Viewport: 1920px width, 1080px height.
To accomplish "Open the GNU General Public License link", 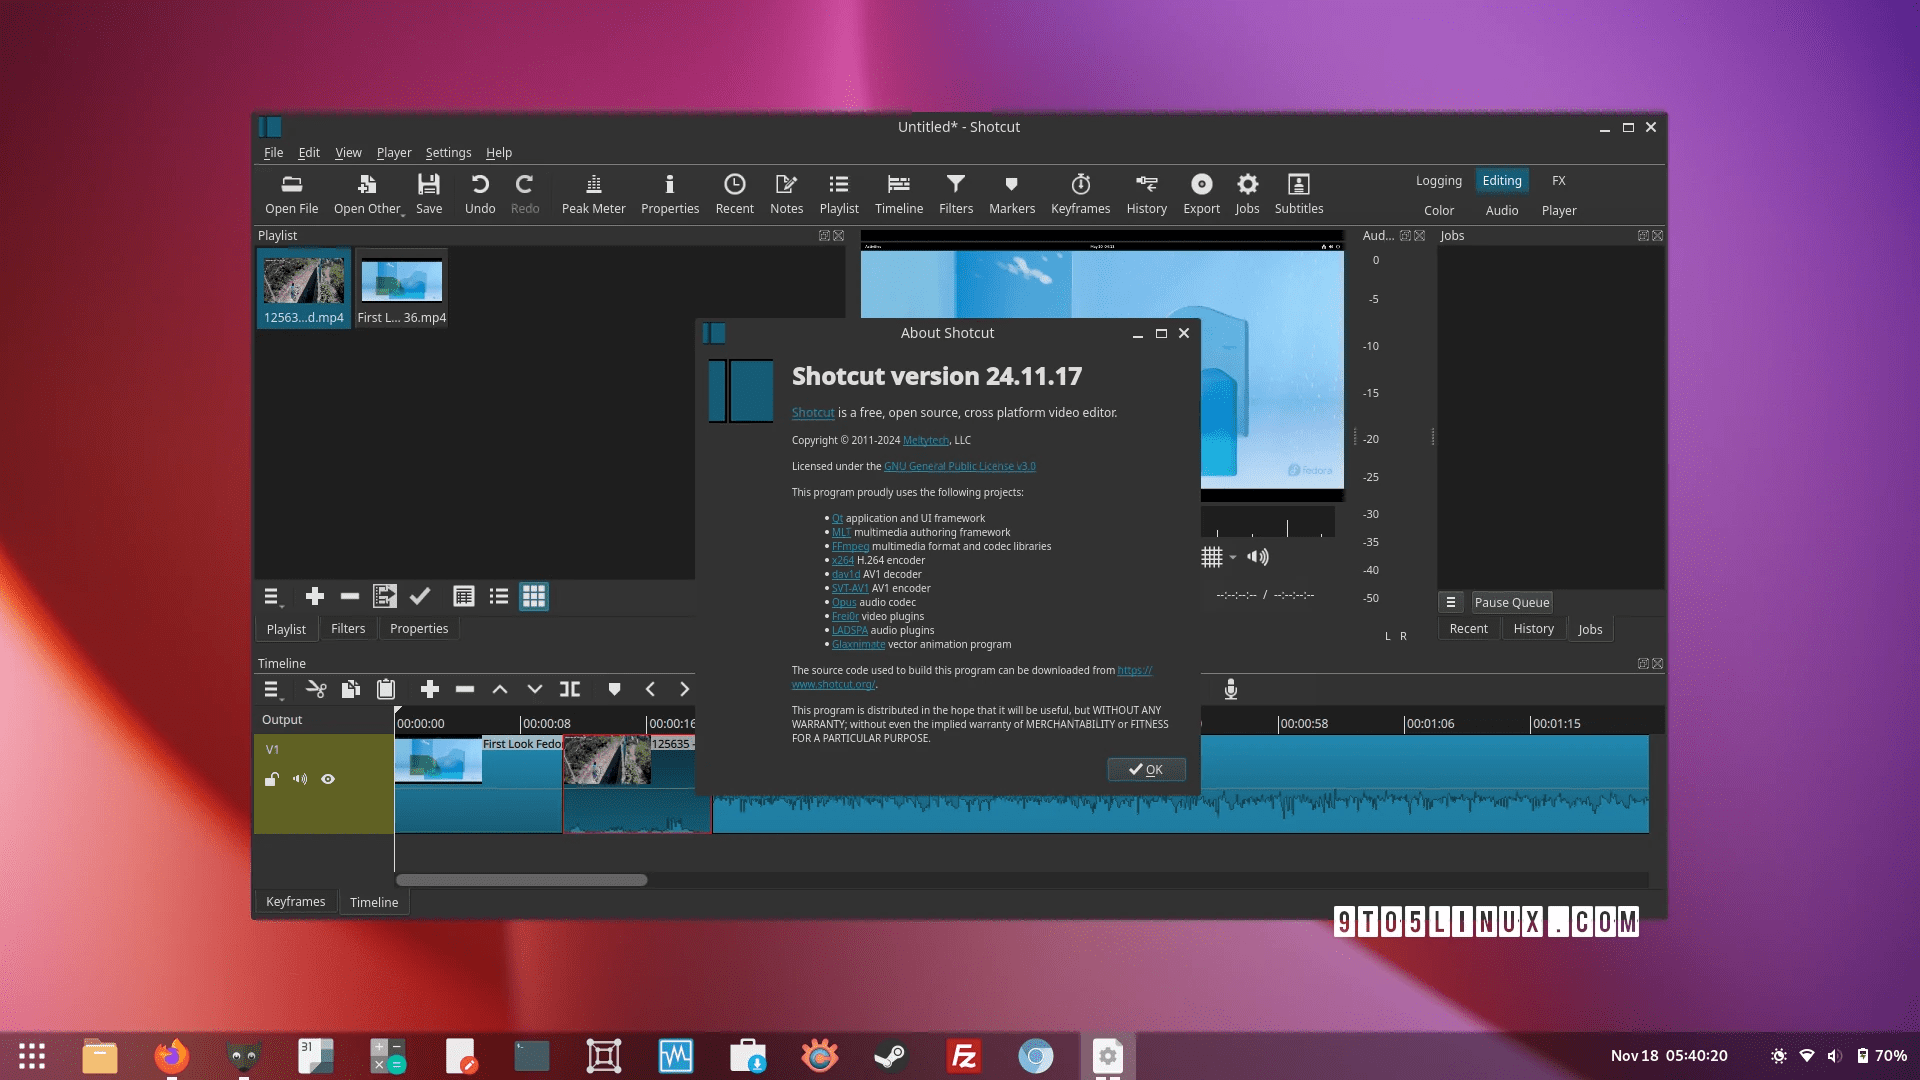I will [959, 467].
